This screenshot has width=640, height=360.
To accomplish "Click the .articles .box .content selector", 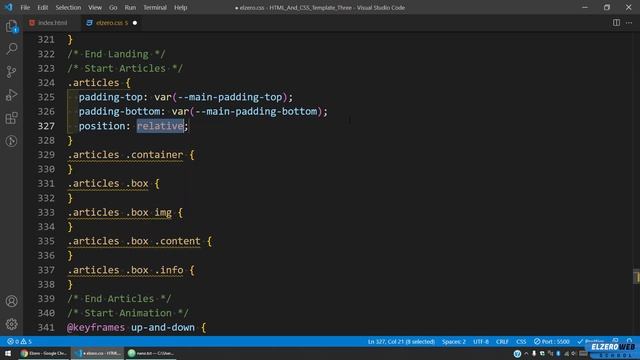I will [x=134, y=241].
